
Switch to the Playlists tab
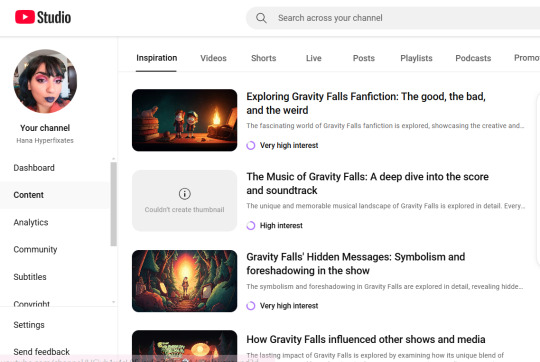[x=416, y=58]
